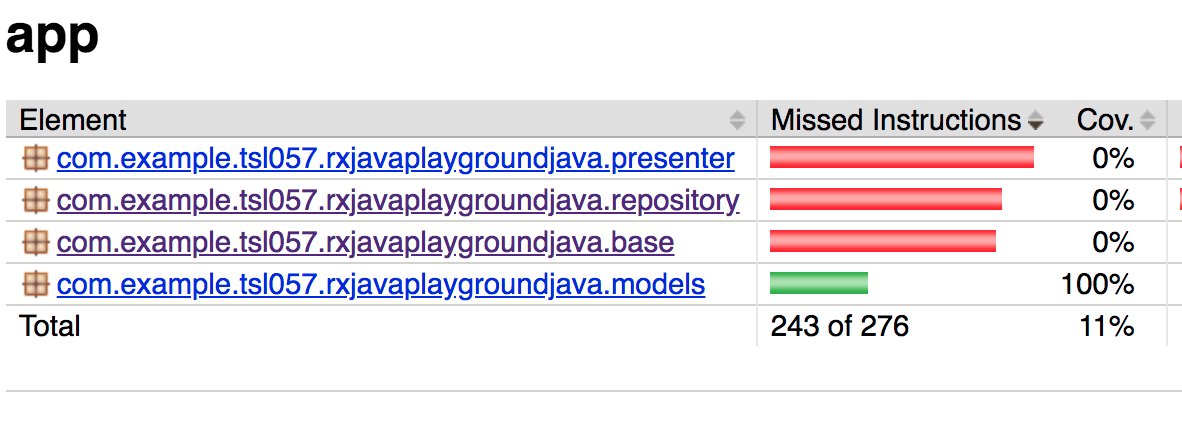Click the package icon beside repository row
Screen dimensions: 1182x424
click(35, 201)
